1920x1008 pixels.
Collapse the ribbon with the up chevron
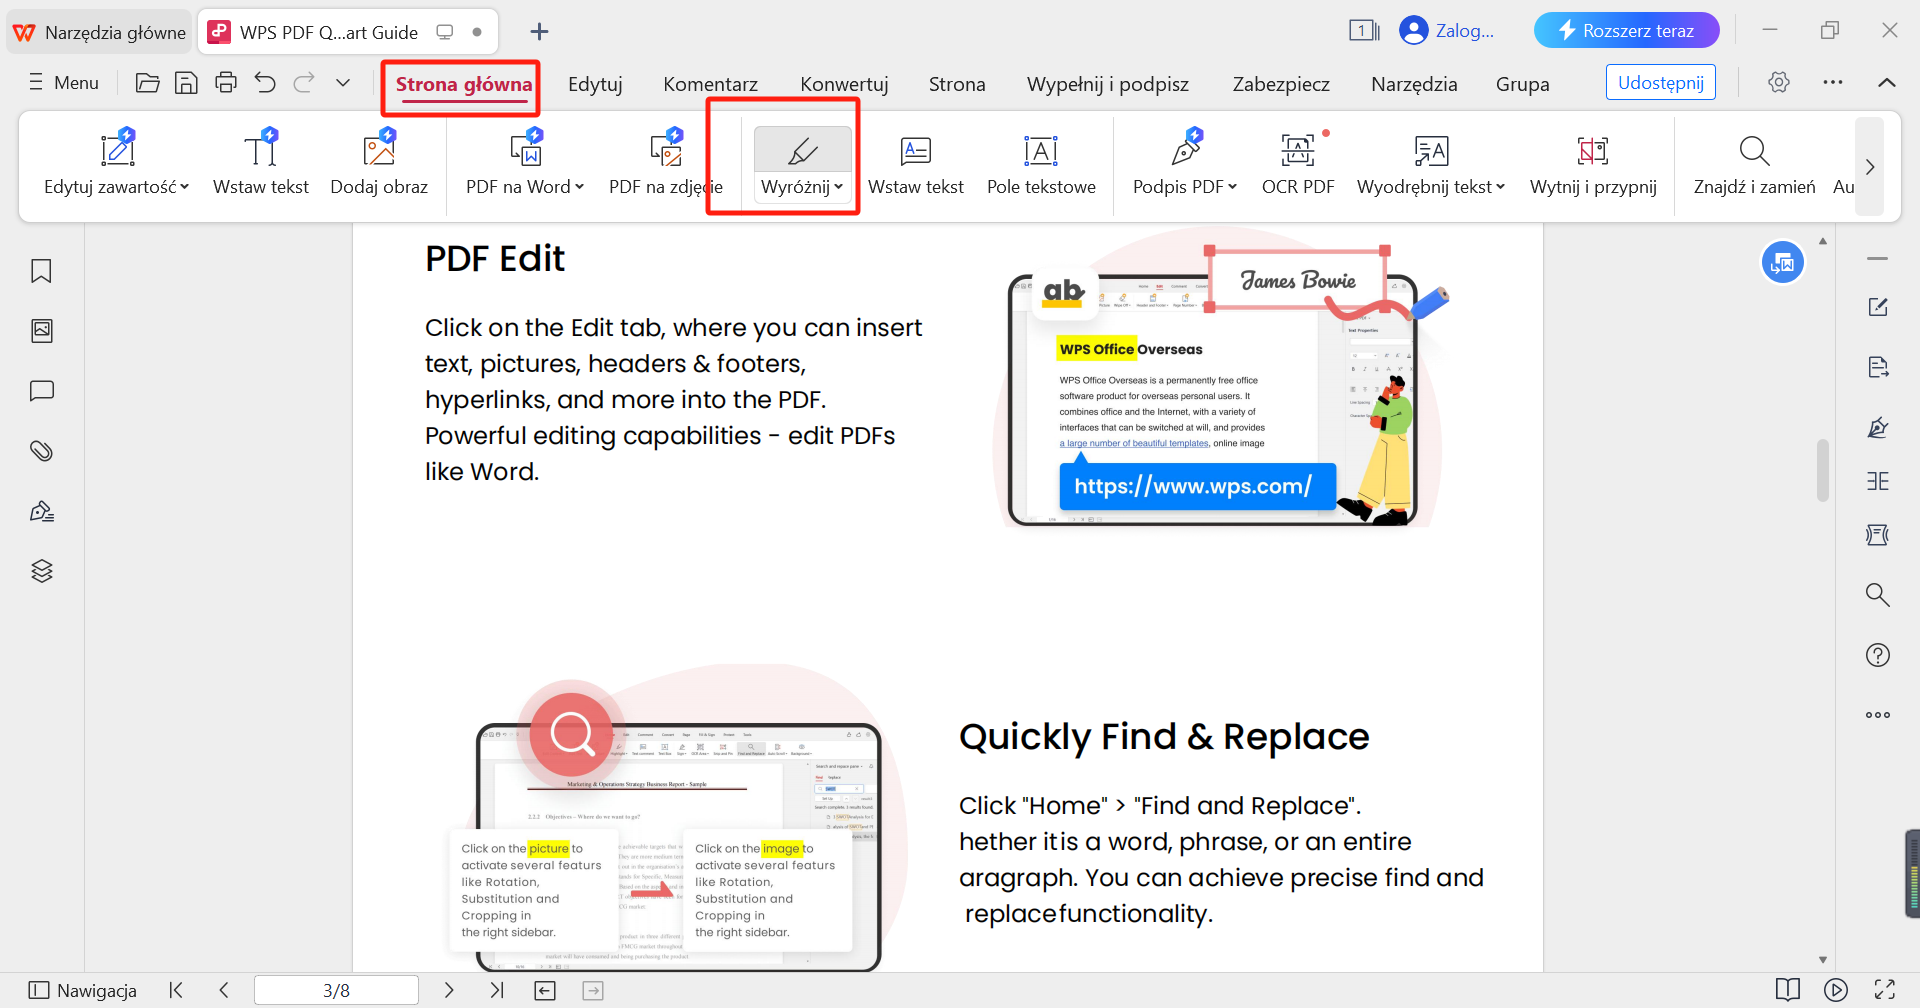[x=1887, y=82]
